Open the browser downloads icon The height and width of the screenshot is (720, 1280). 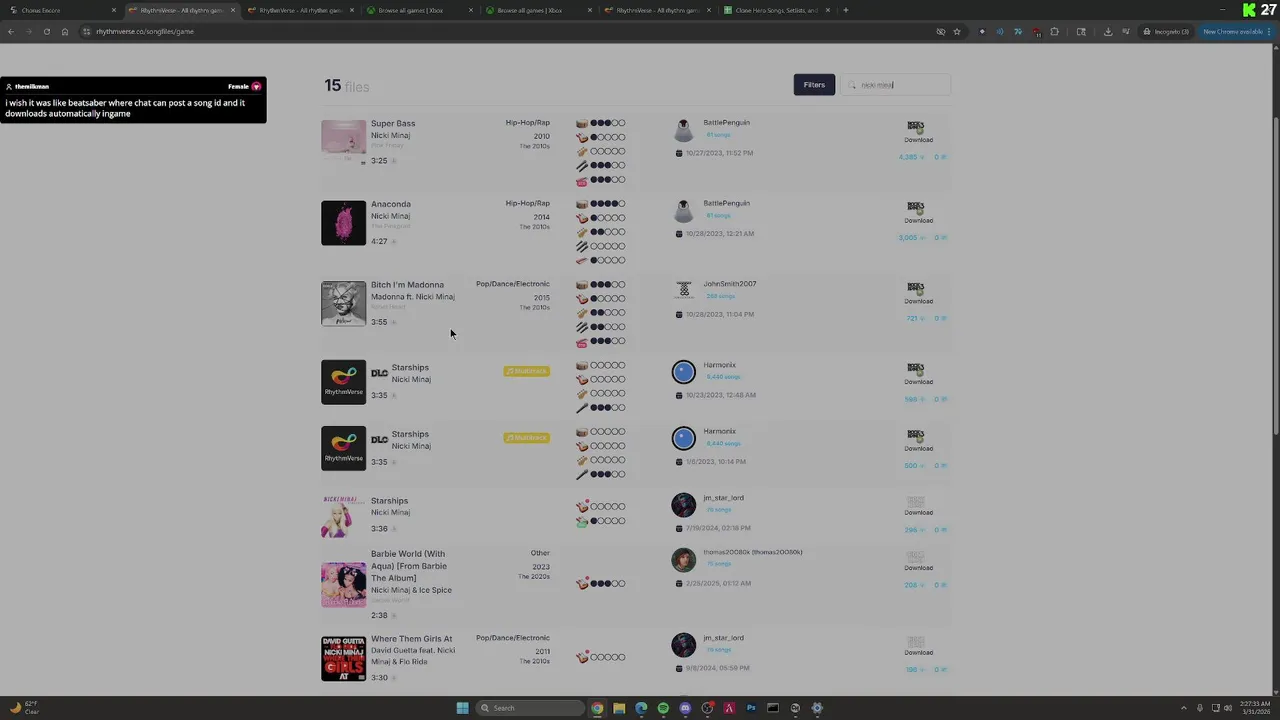(1108, 31)
